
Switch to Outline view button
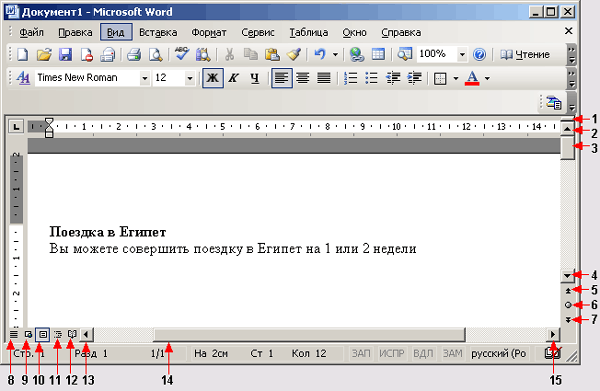click(57, 334)
